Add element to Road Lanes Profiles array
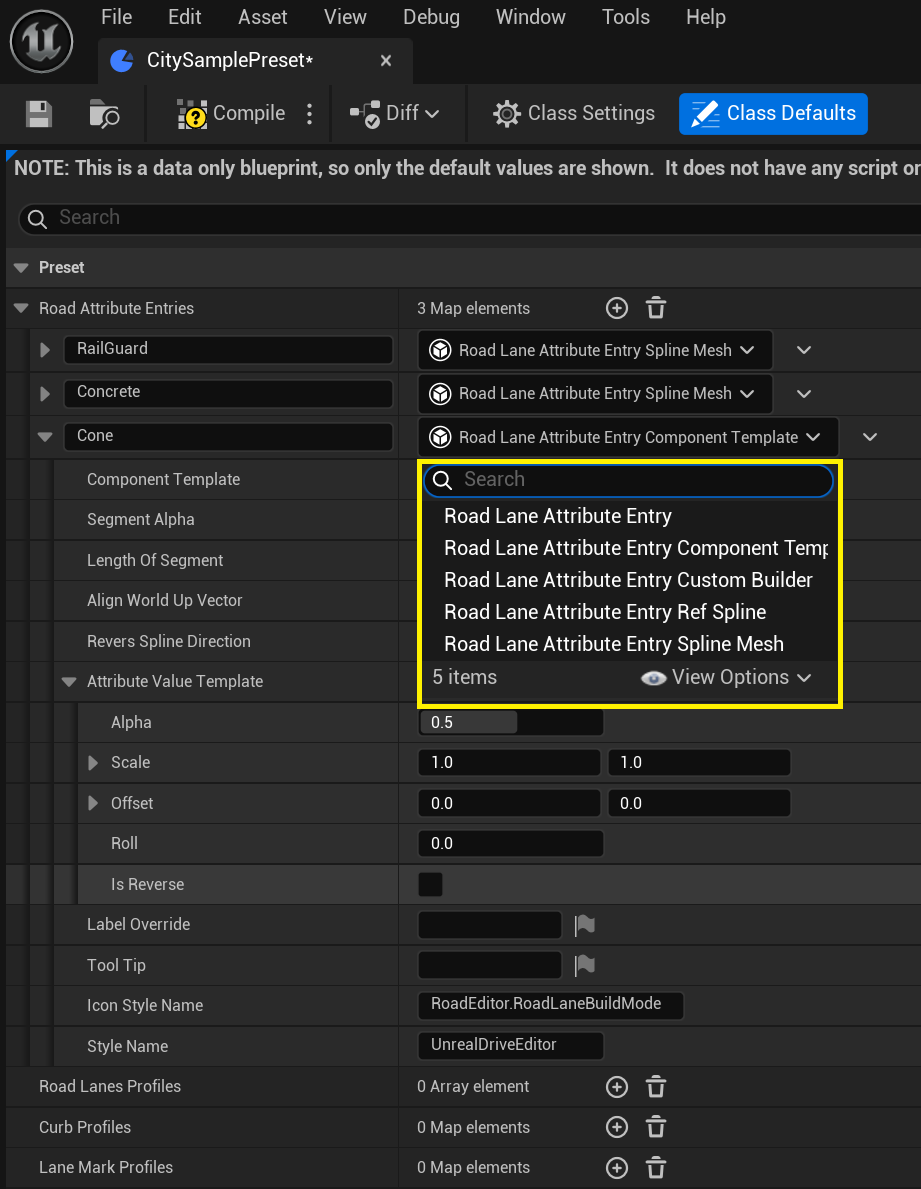This screenshot has width=921, height=1189. click(617, 1087)
